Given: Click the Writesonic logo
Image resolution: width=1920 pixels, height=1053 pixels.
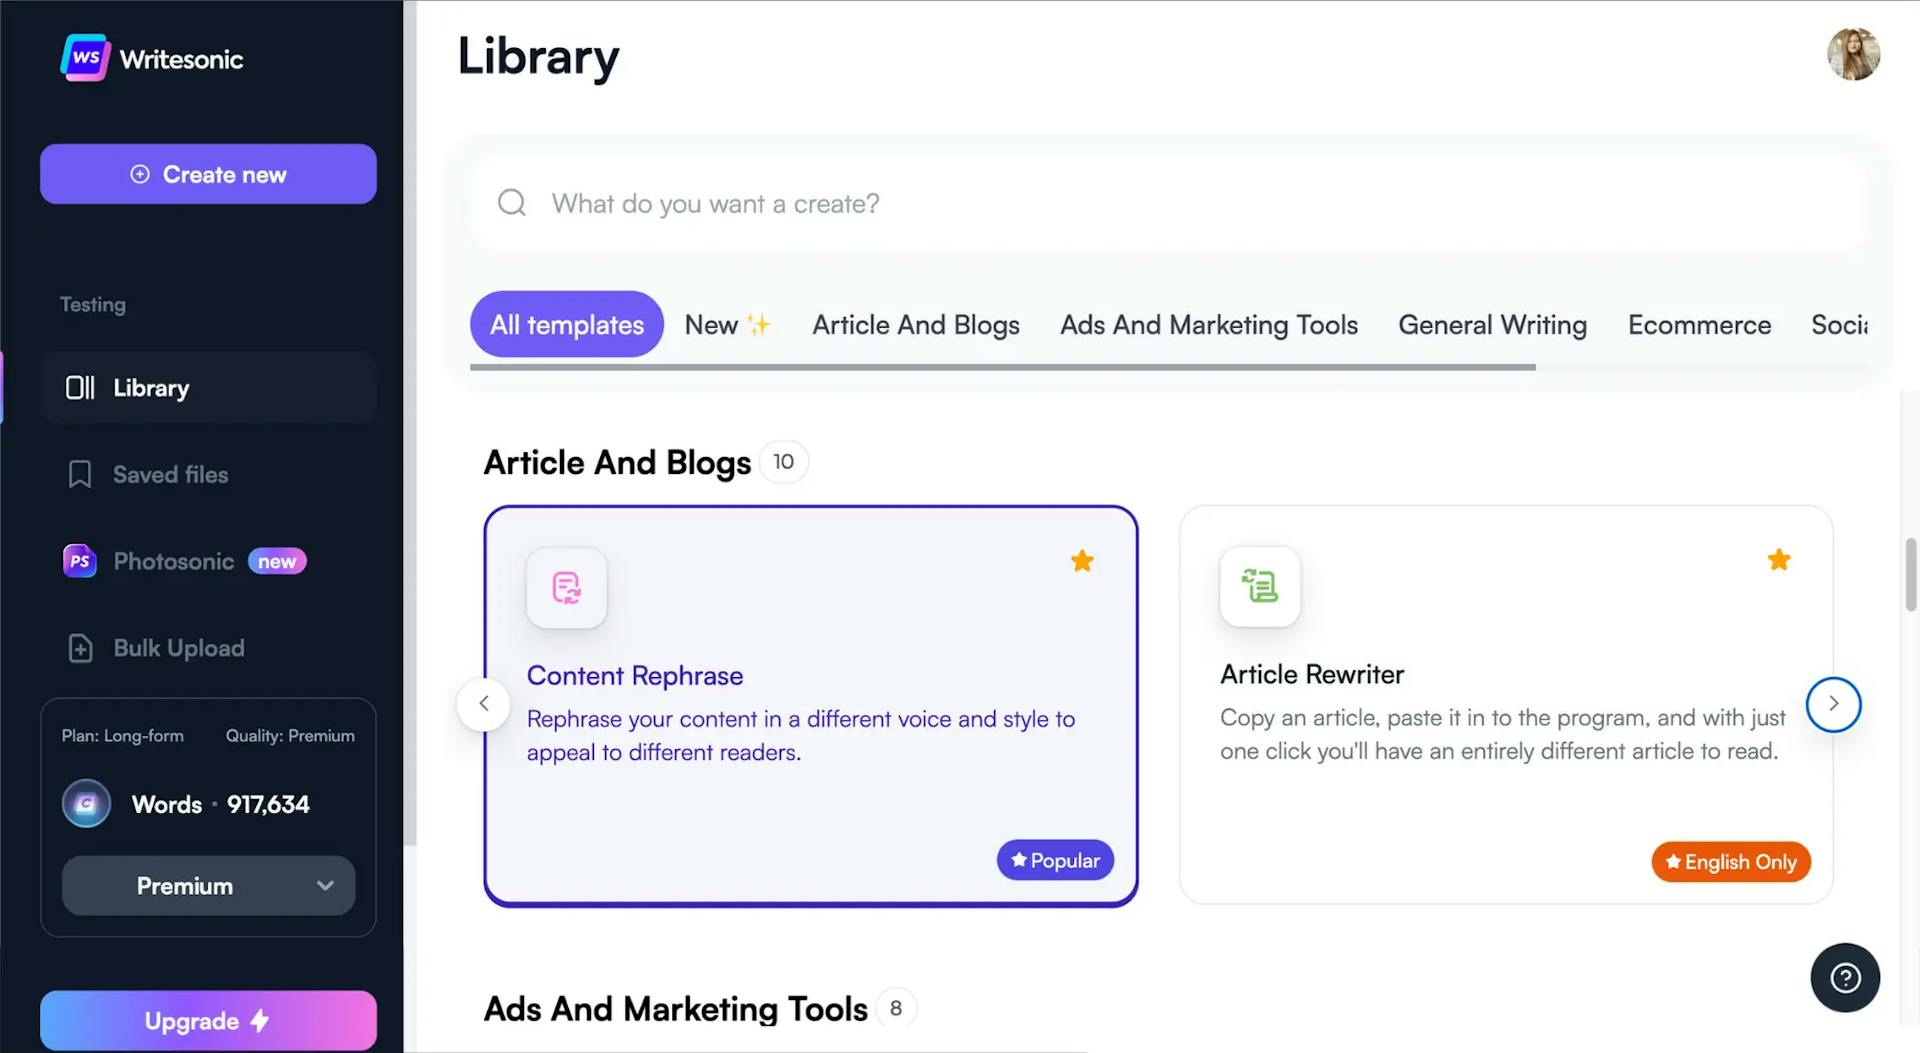Looking at the screenshot, I should 150,58.
